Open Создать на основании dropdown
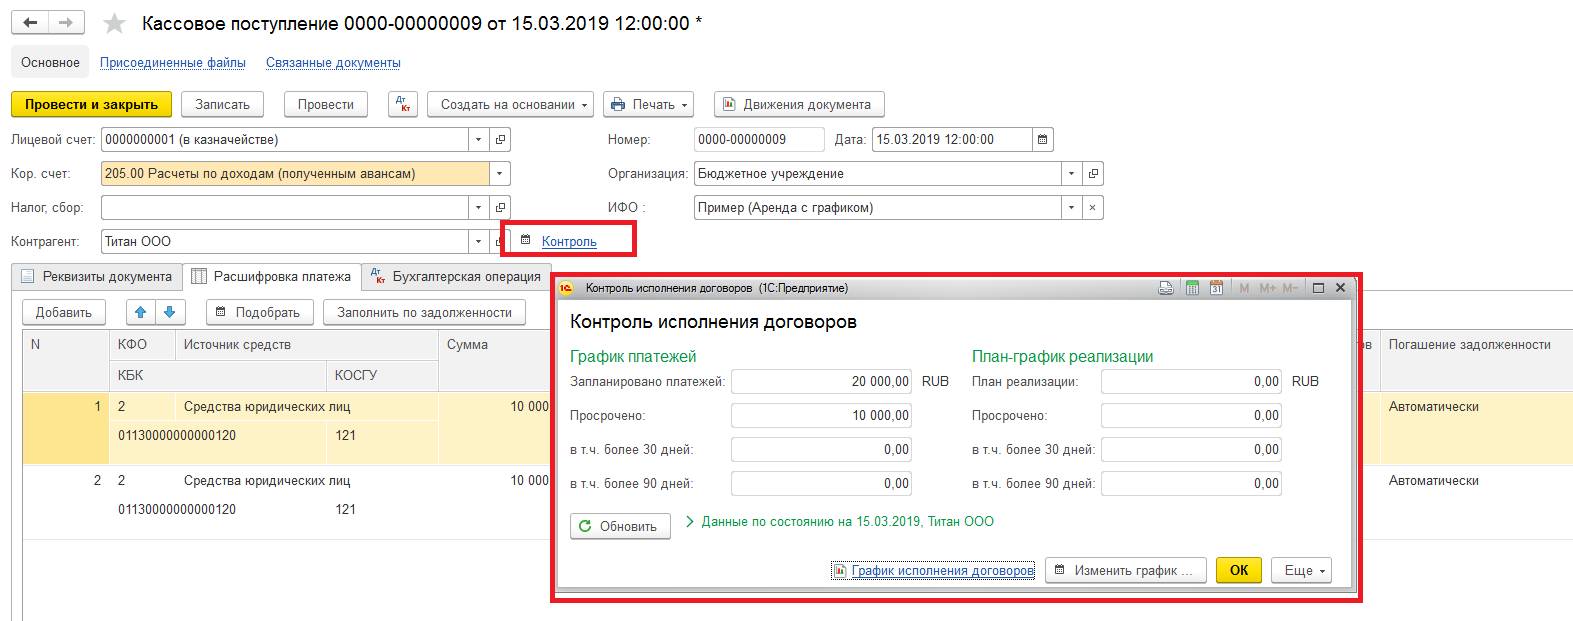Screen dimensions: 1573x621 [x=510, y=104]
